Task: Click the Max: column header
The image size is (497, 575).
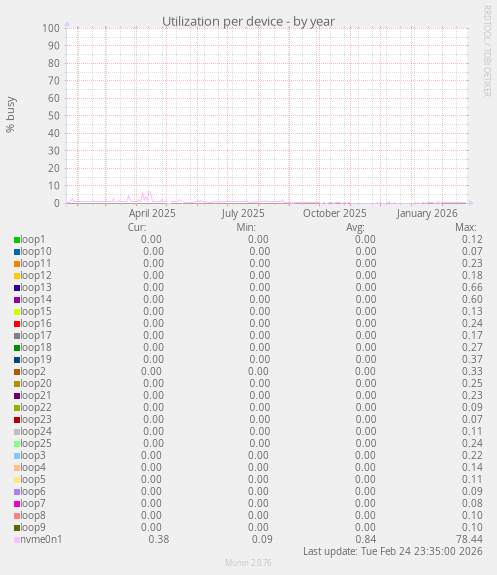Action: pyautogui.click(x=466, y=228)
